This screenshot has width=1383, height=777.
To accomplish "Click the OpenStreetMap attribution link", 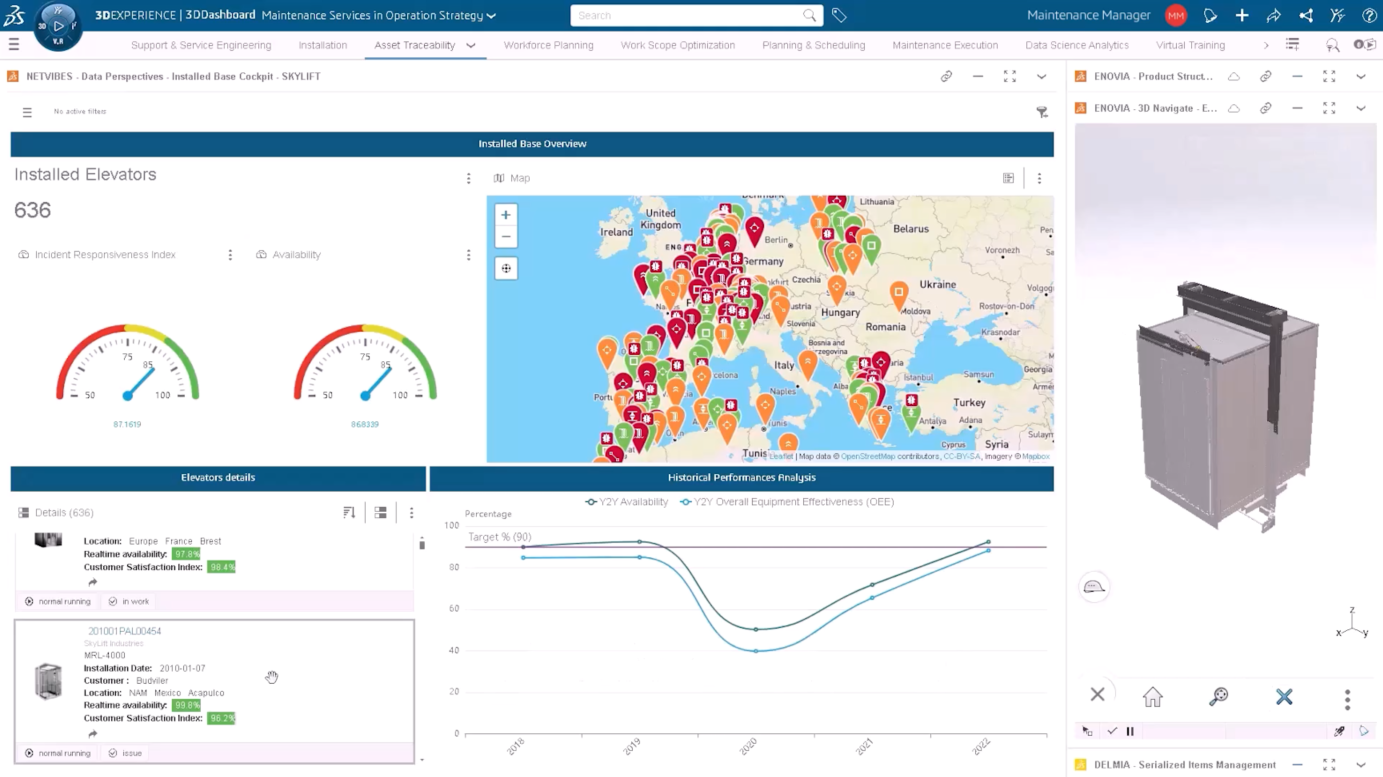I will tap(867, 457).
